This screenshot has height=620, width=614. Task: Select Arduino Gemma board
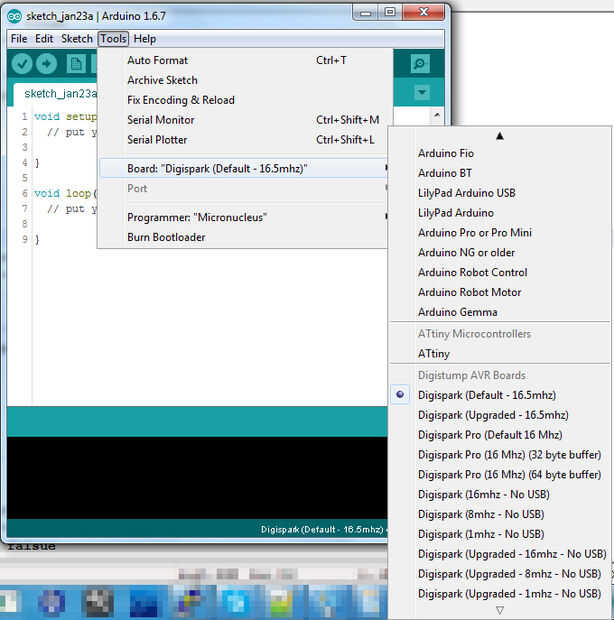pyautogui.click(x=500, y=312)
